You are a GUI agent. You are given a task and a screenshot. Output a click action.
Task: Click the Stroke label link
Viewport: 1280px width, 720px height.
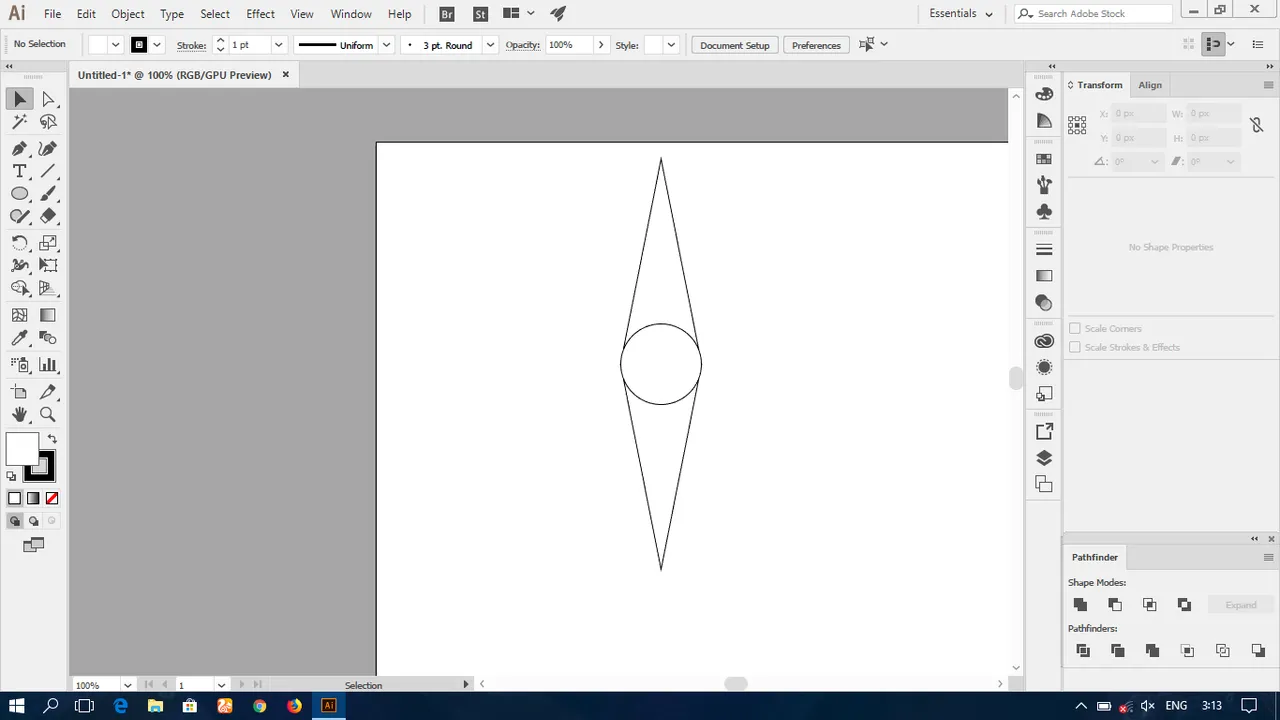[x=192, y=45]
